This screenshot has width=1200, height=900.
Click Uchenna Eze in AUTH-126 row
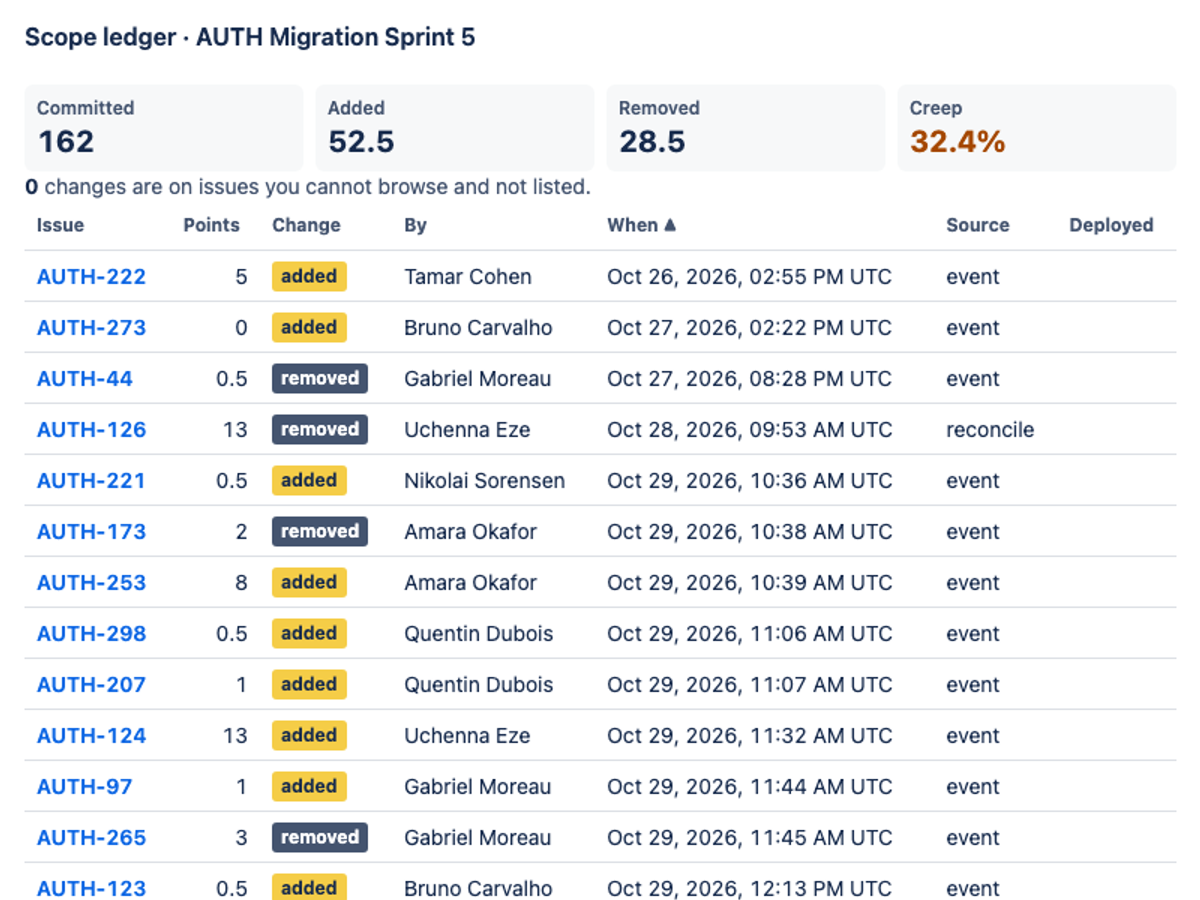coord(467,430)
